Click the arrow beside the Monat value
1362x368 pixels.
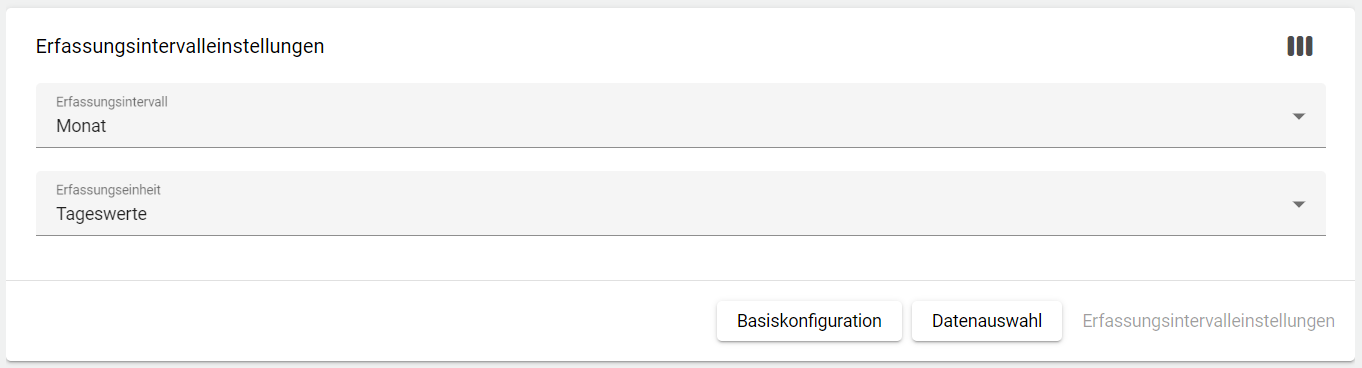click(x=1299, y=116)
